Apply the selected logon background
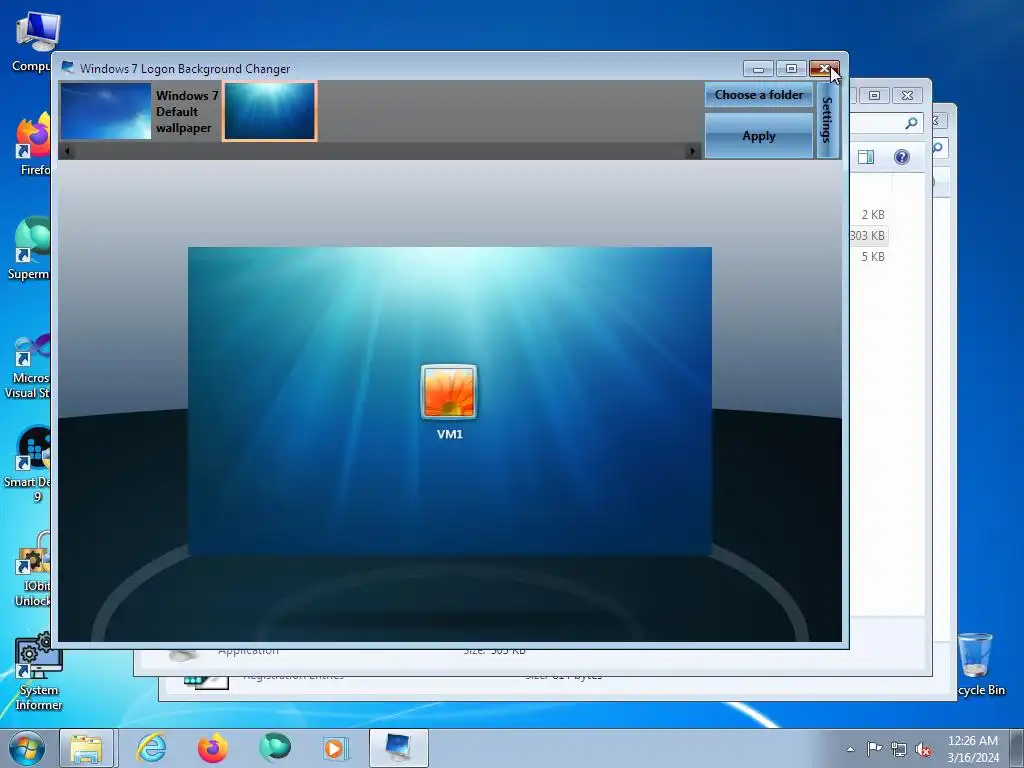This screenshot has height=768, width=1024. coord(759,136)
